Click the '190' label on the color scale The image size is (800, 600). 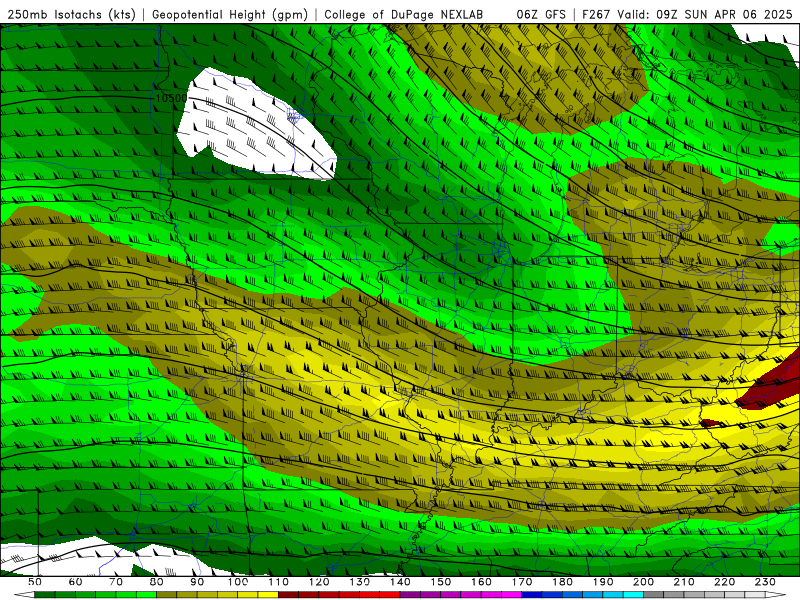pyautogui.click(x=603, y=582)
